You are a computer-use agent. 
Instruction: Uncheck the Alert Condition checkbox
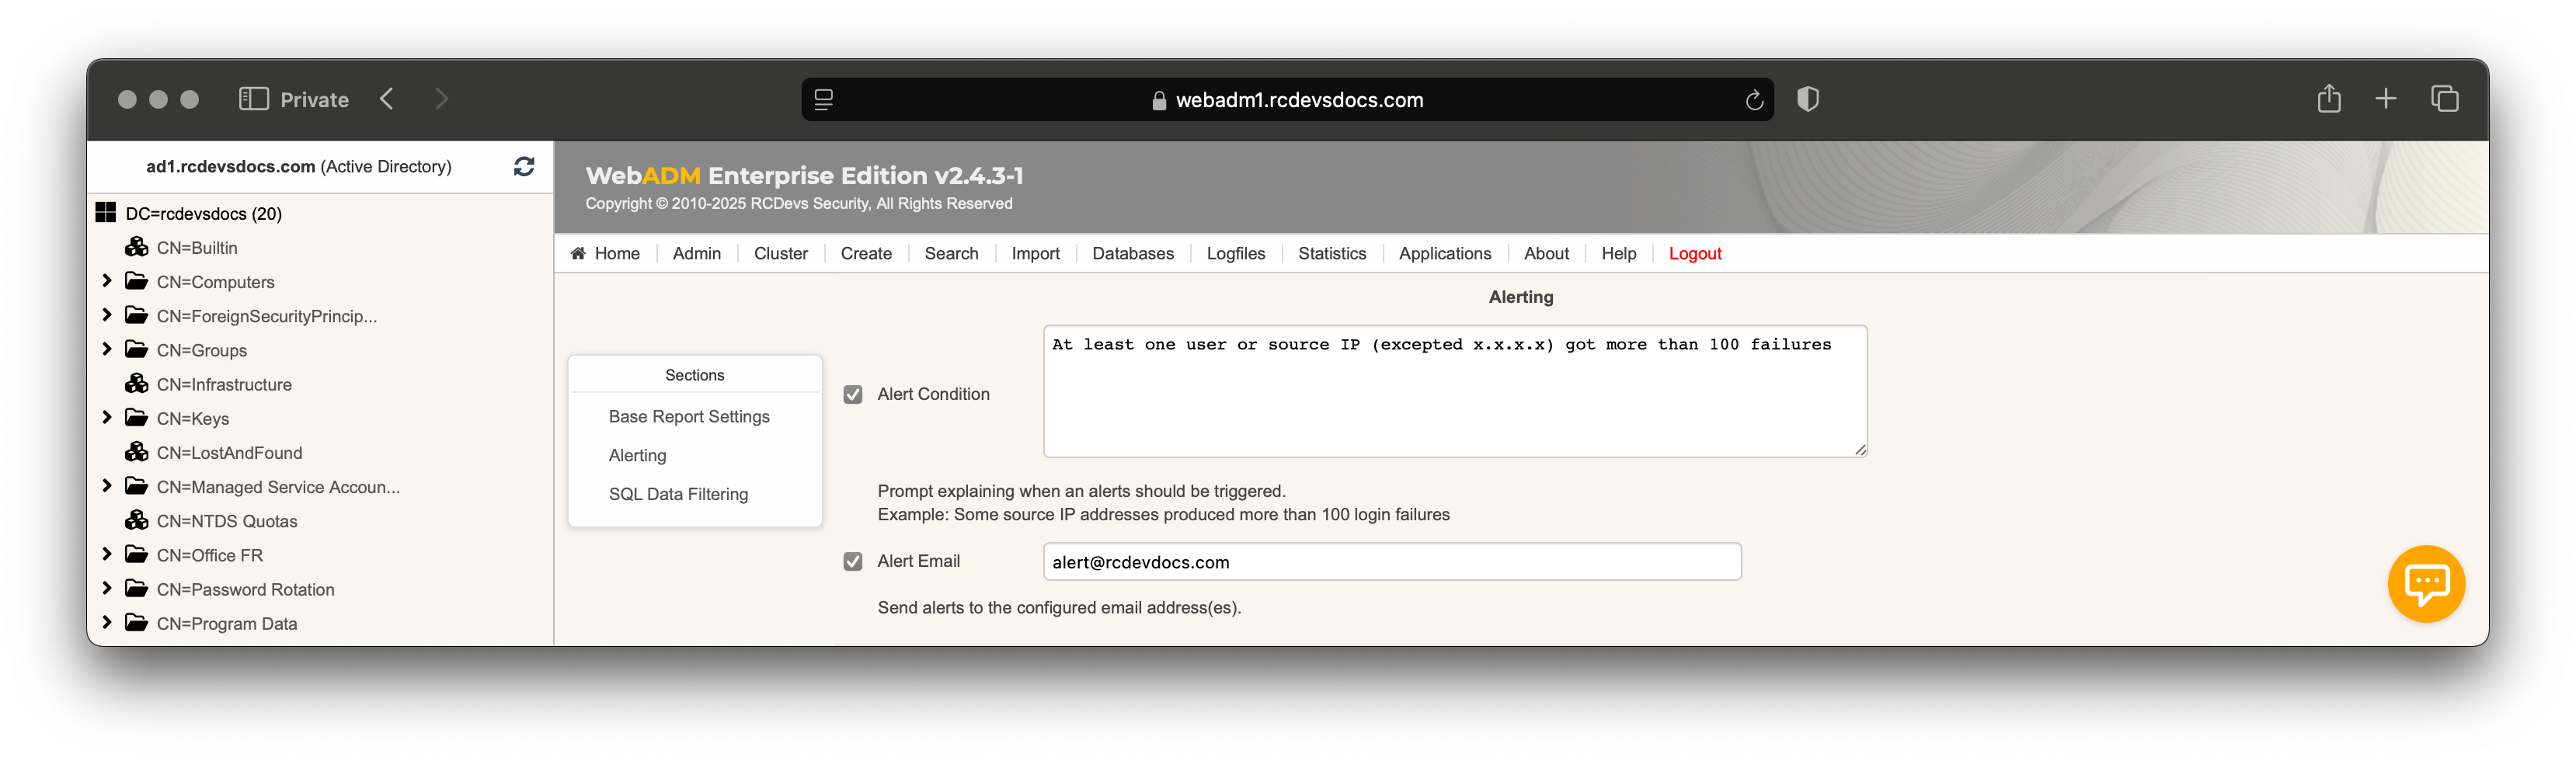(853, 394)
